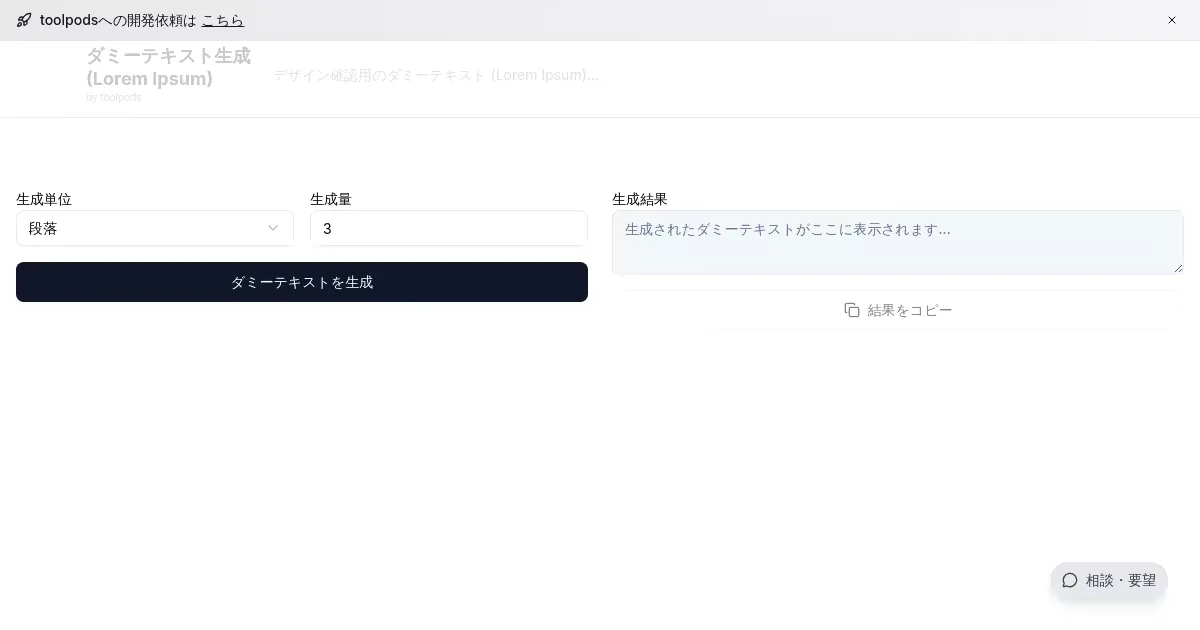Click the デザイン確認用 description text in header
The height and width of the screenshot is (630, 1200).
(436, 75)
